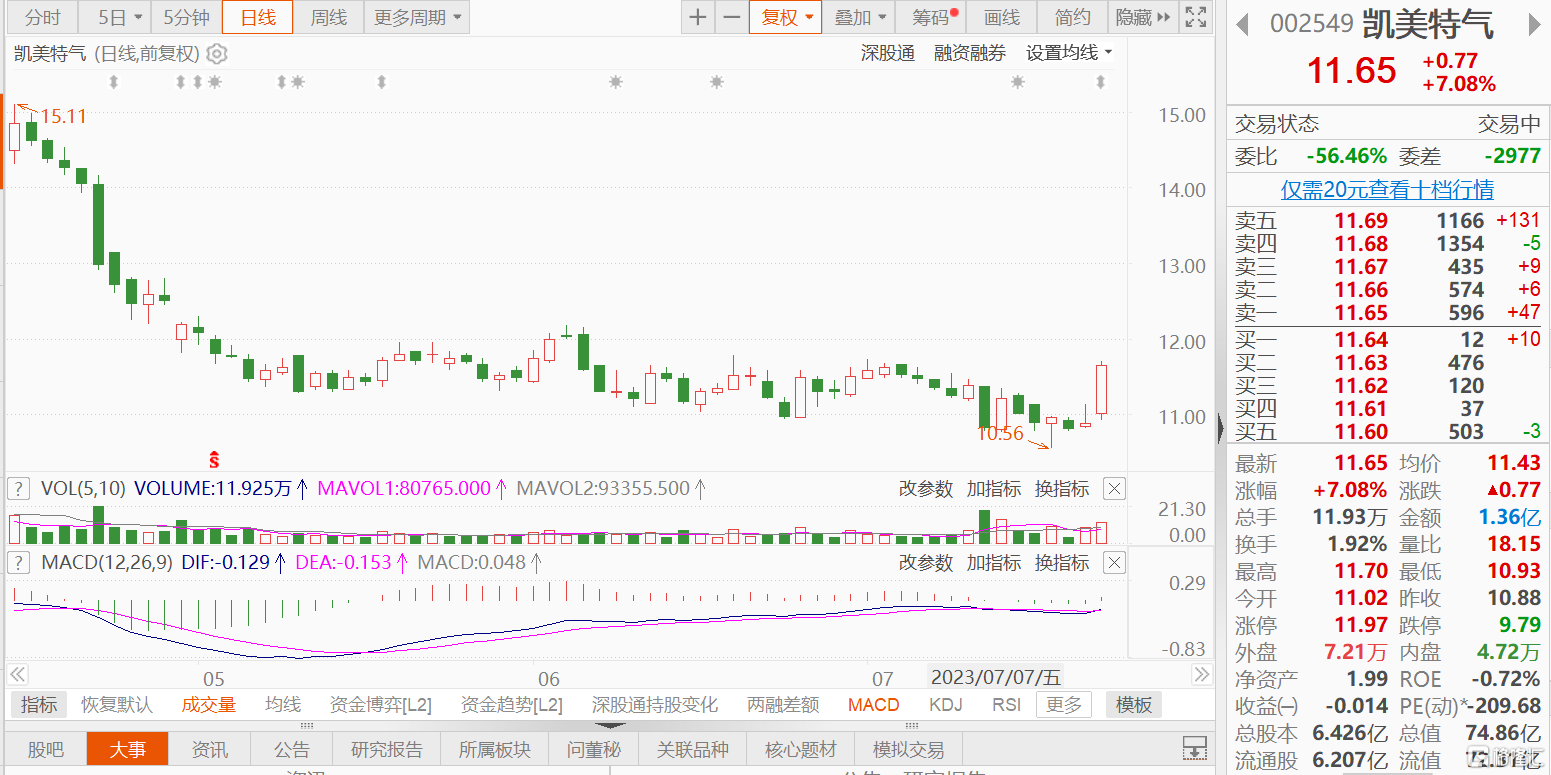Open the 研究报告 tab
The height and width of the screenshot is (775, 1551).
[x=387, y=749]
